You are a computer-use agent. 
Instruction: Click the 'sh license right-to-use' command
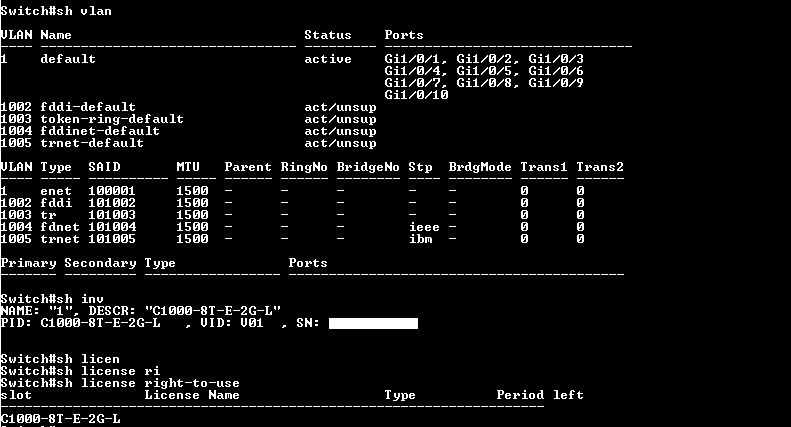click(120, 383)
